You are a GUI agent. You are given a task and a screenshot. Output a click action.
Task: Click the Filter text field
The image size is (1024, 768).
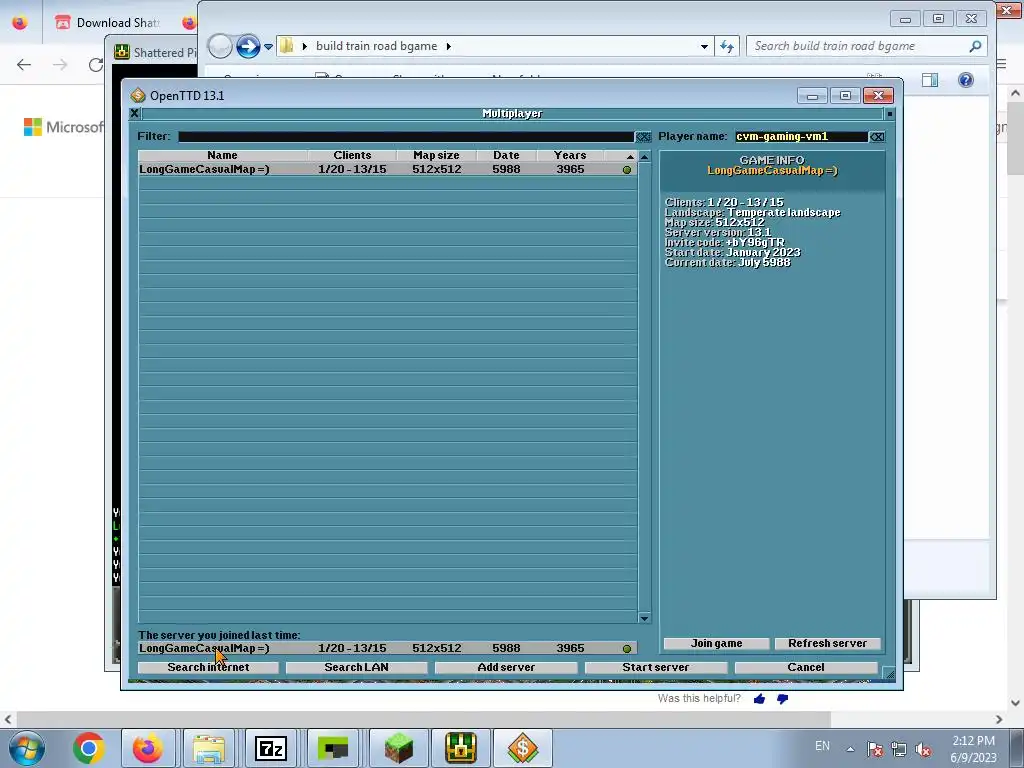pos(406,136)
